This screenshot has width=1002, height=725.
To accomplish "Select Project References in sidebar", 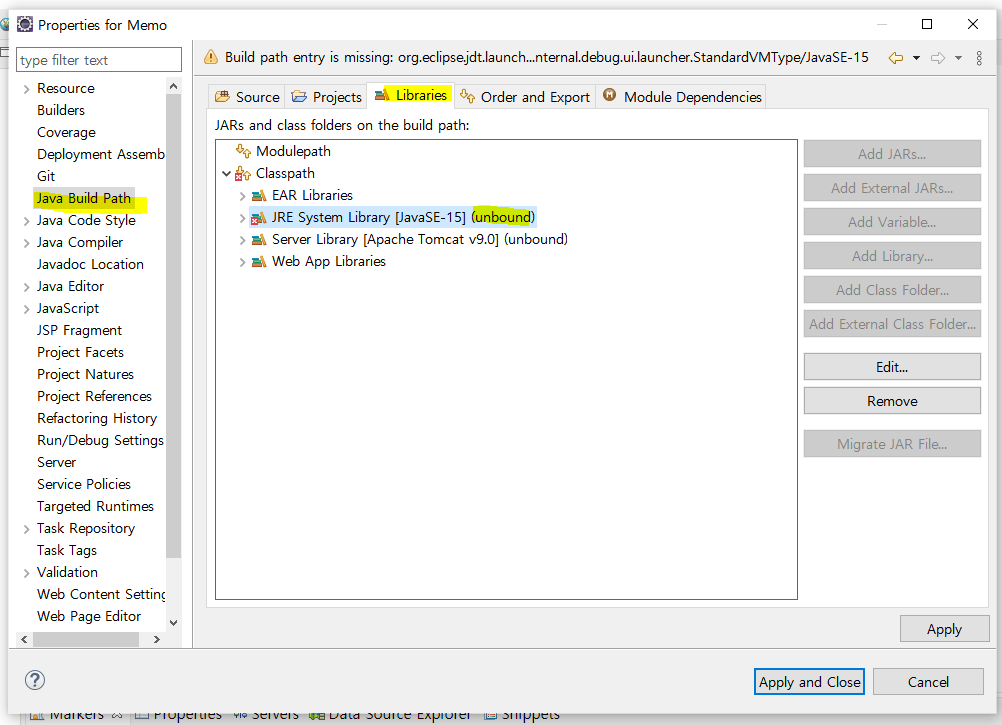I will point(95,397).
